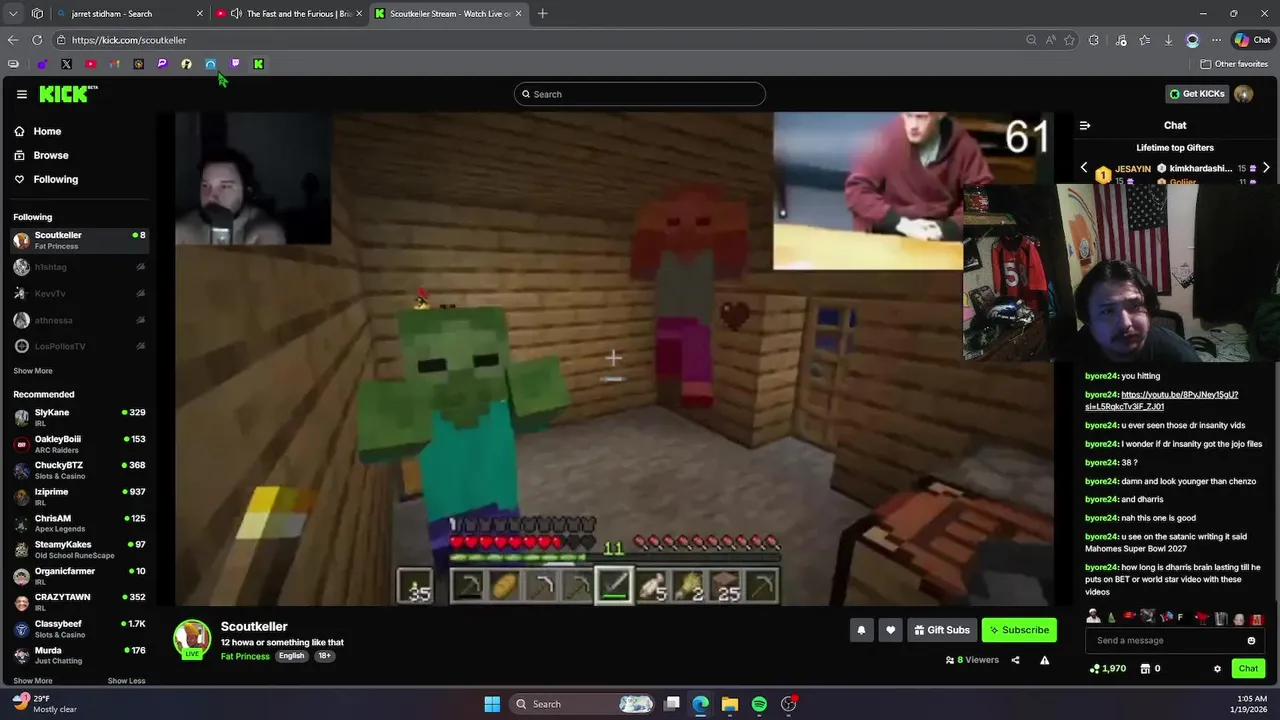
Task: Open the Kick hamburger menu
Action: (x=21, y=94)
